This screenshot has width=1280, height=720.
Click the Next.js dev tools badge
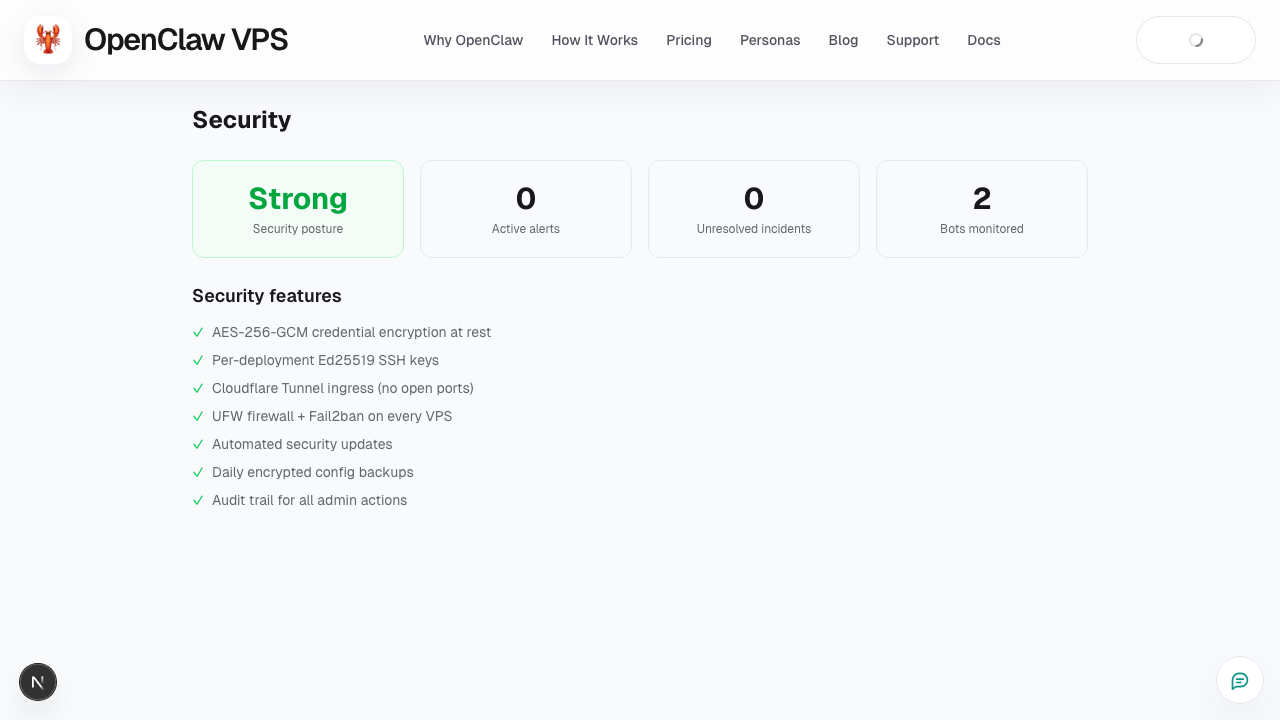38,683
